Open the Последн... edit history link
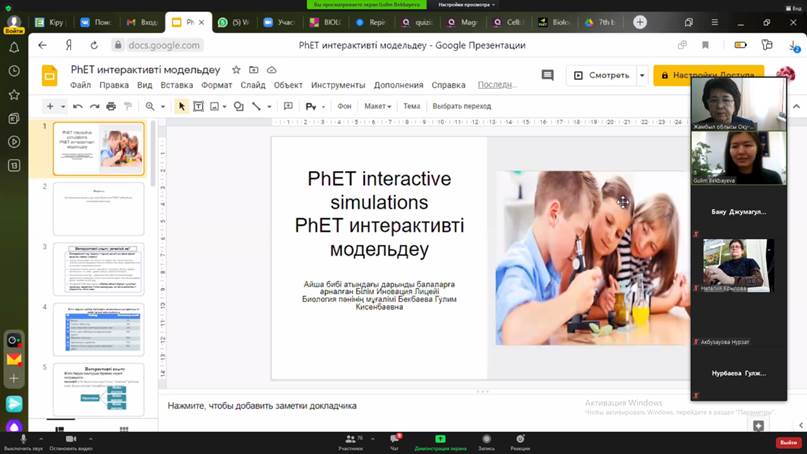The width and height of the screenshot is (807, 454). pos(497,85)
